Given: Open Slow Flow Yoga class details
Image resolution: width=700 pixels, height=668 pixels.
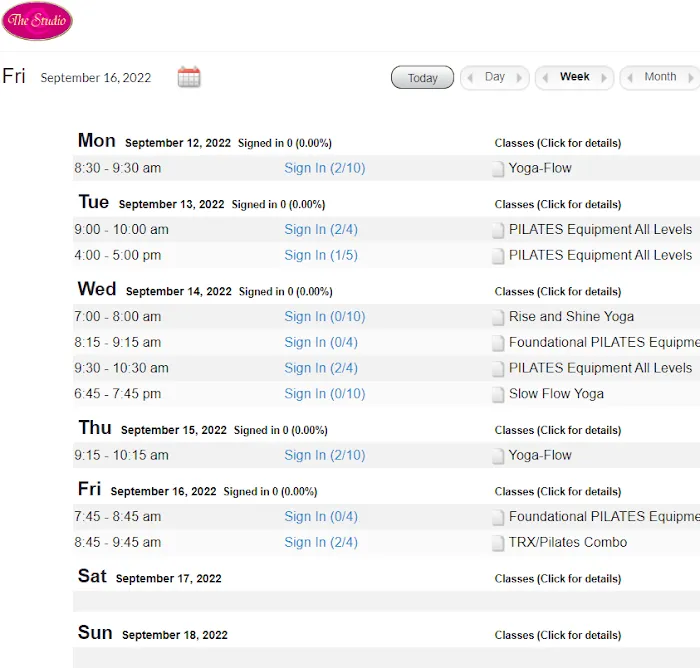Looking at the screenshot, I should (556, 393).
